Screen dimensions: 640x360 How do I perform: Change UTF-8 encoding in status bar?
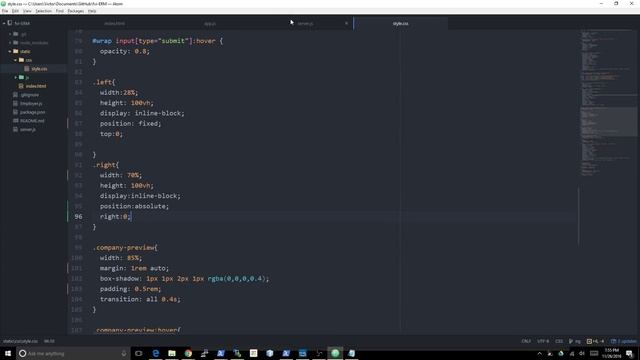tap(543, 341)
